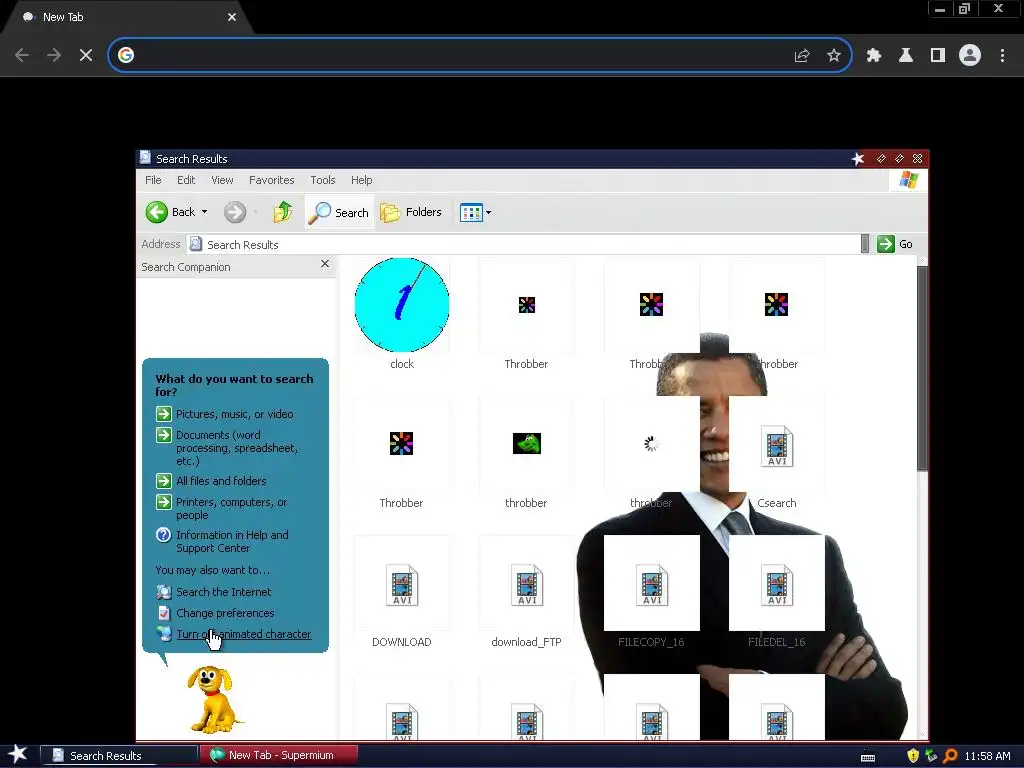Open the File menu
The height and width of the screenshot is (768, 1024).
click(153, 180)
